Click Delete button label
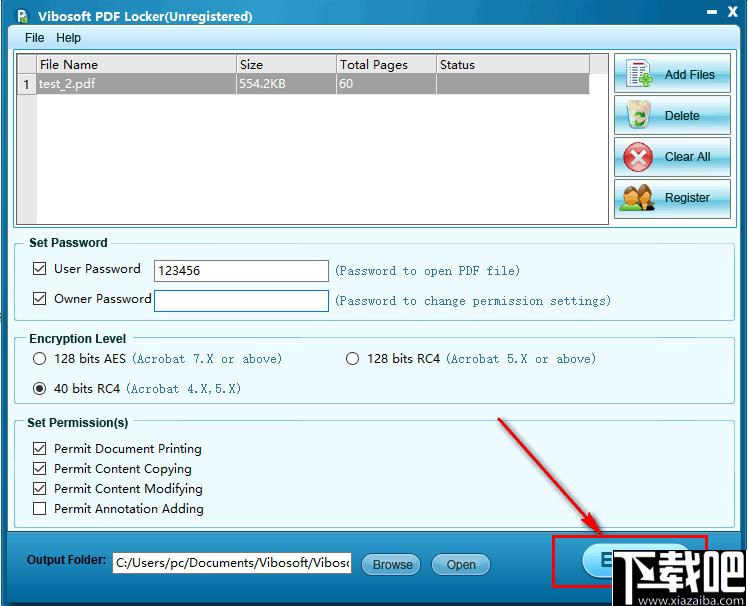 tap(682, 115)
